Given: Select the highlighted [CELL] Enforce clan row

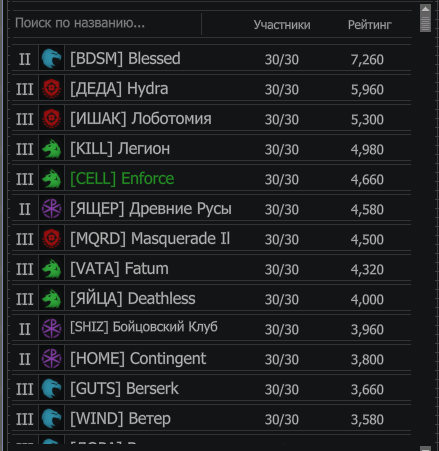Looking at the screenshot, I should [211, 179].
